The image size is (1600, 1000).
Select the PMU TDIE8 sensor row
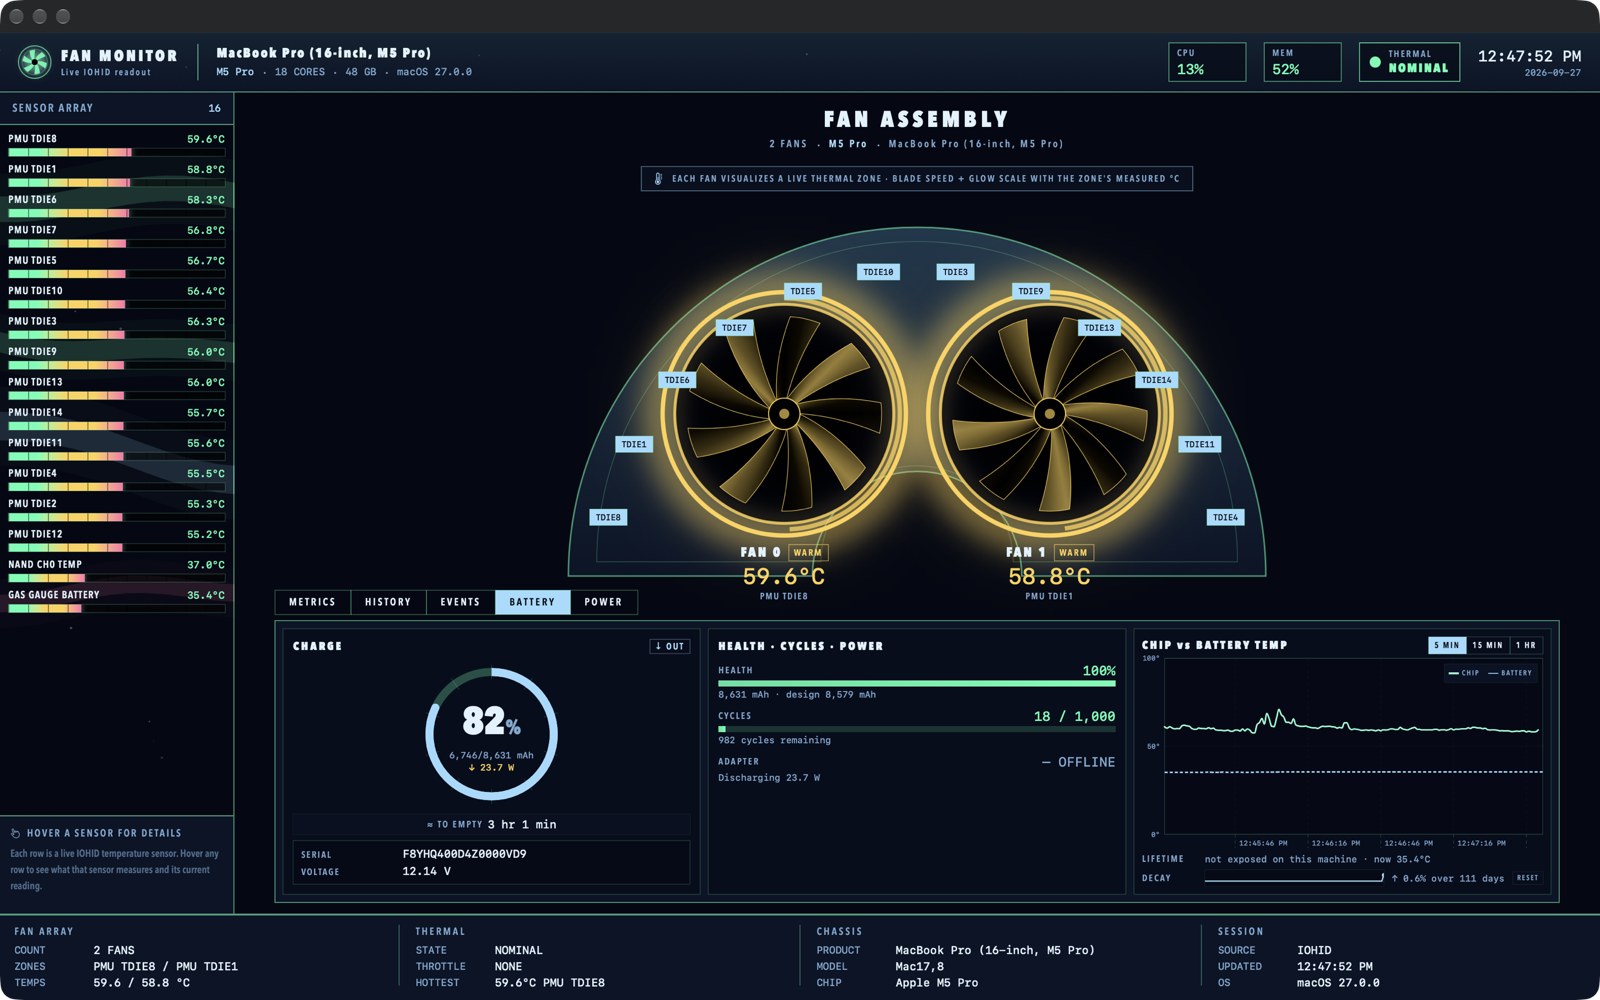117,144
